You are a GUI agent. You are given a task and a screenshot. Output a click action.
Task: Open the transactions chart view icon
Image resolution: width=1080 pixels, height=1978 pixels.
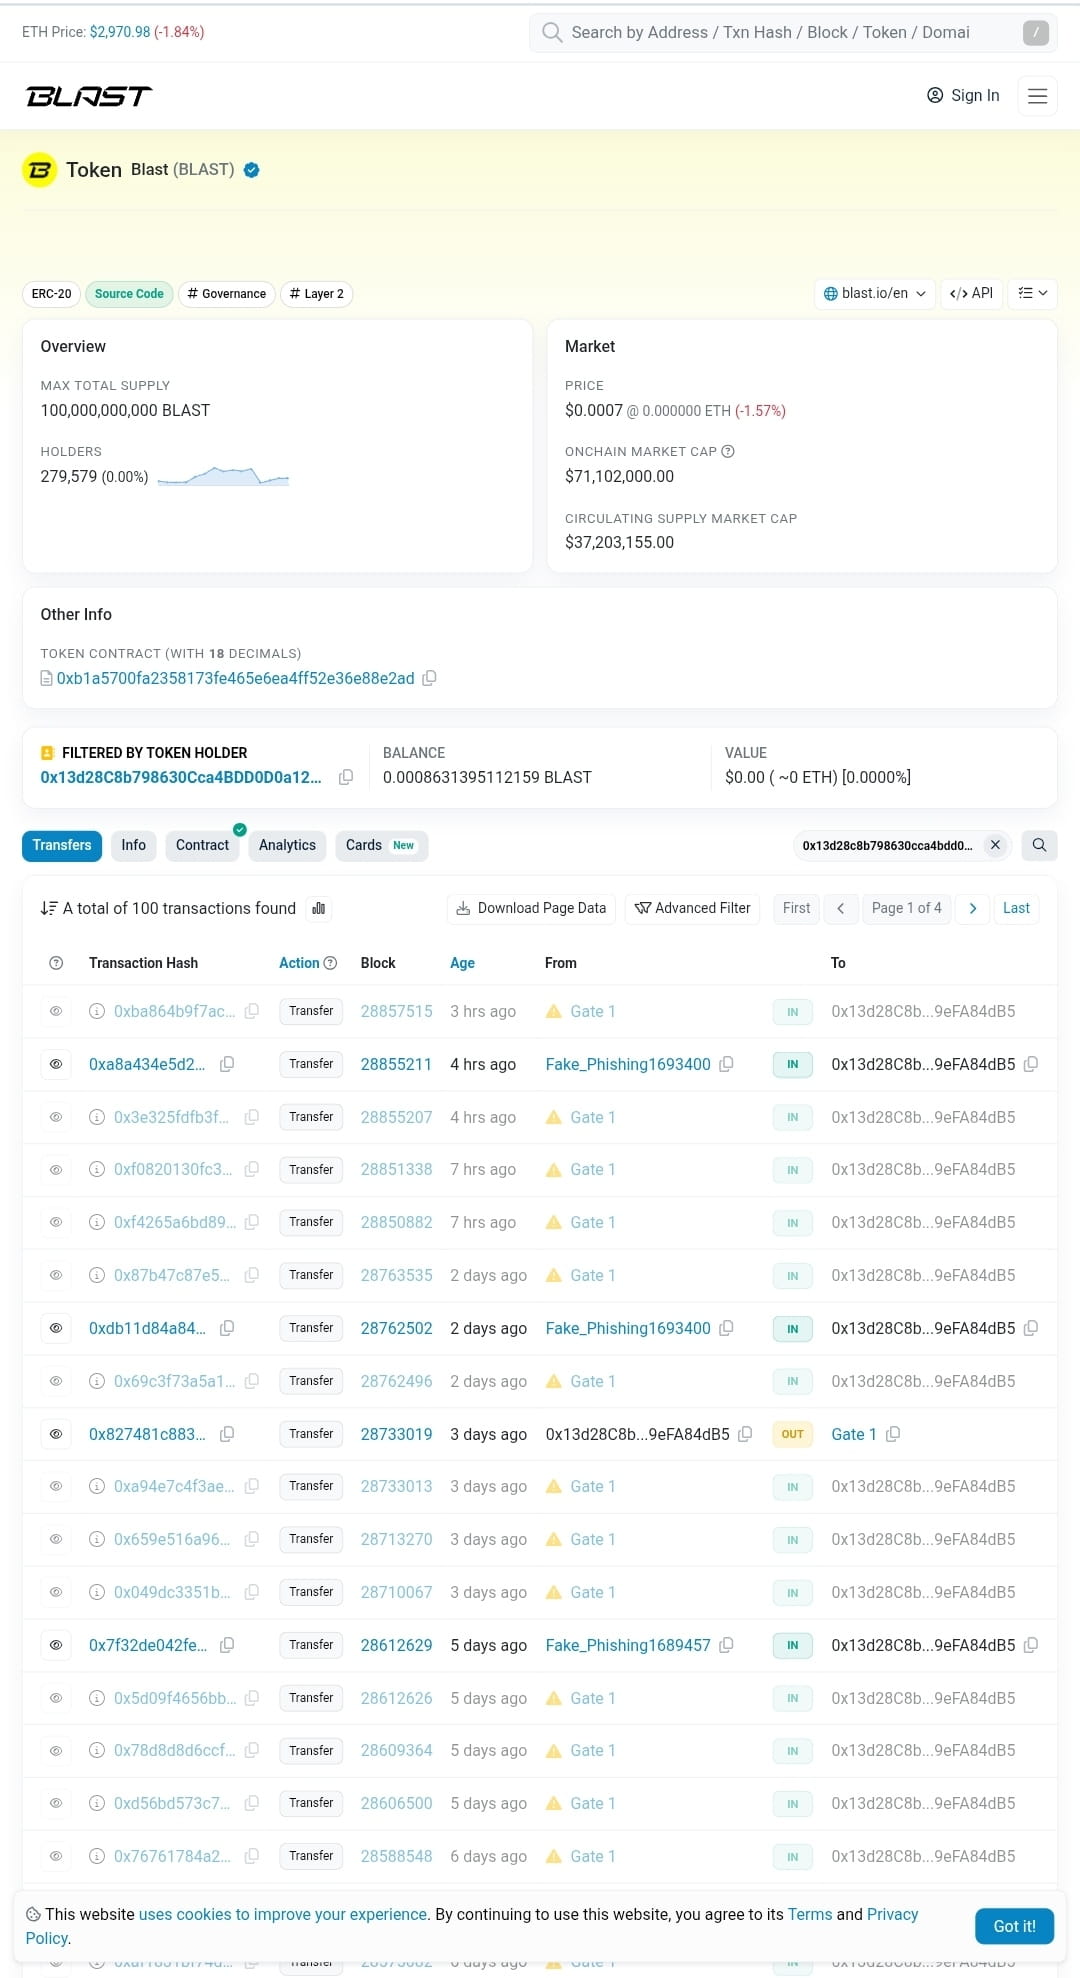319,908
